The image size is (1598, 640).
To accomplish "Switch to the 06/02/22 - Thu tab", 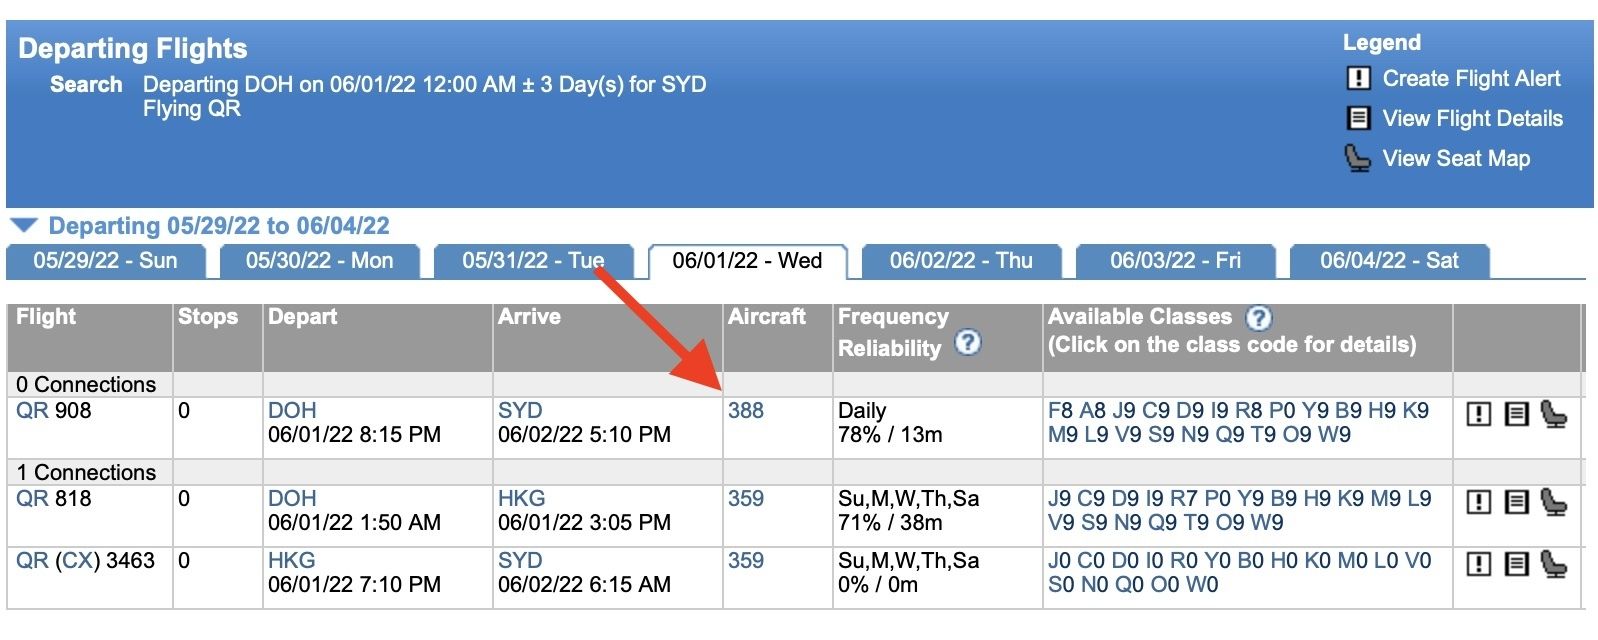I will [x=961, y=261].
